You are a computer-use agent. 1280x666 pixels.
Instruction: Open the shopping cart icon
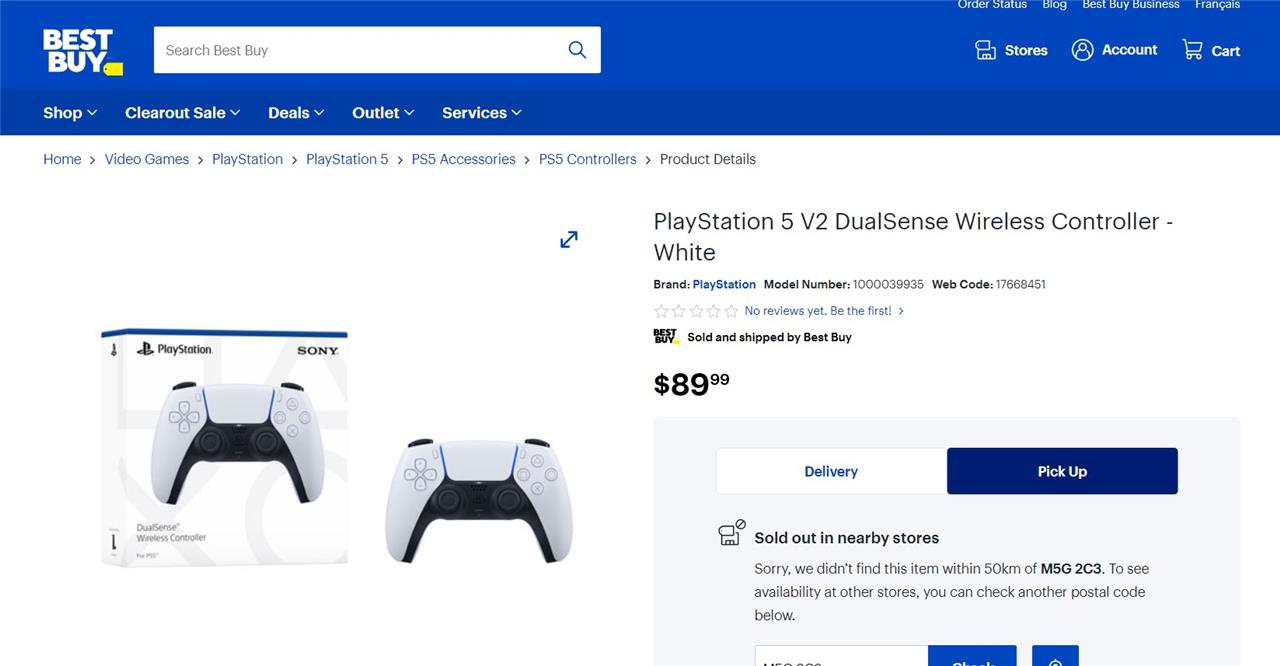[1192, 49]
